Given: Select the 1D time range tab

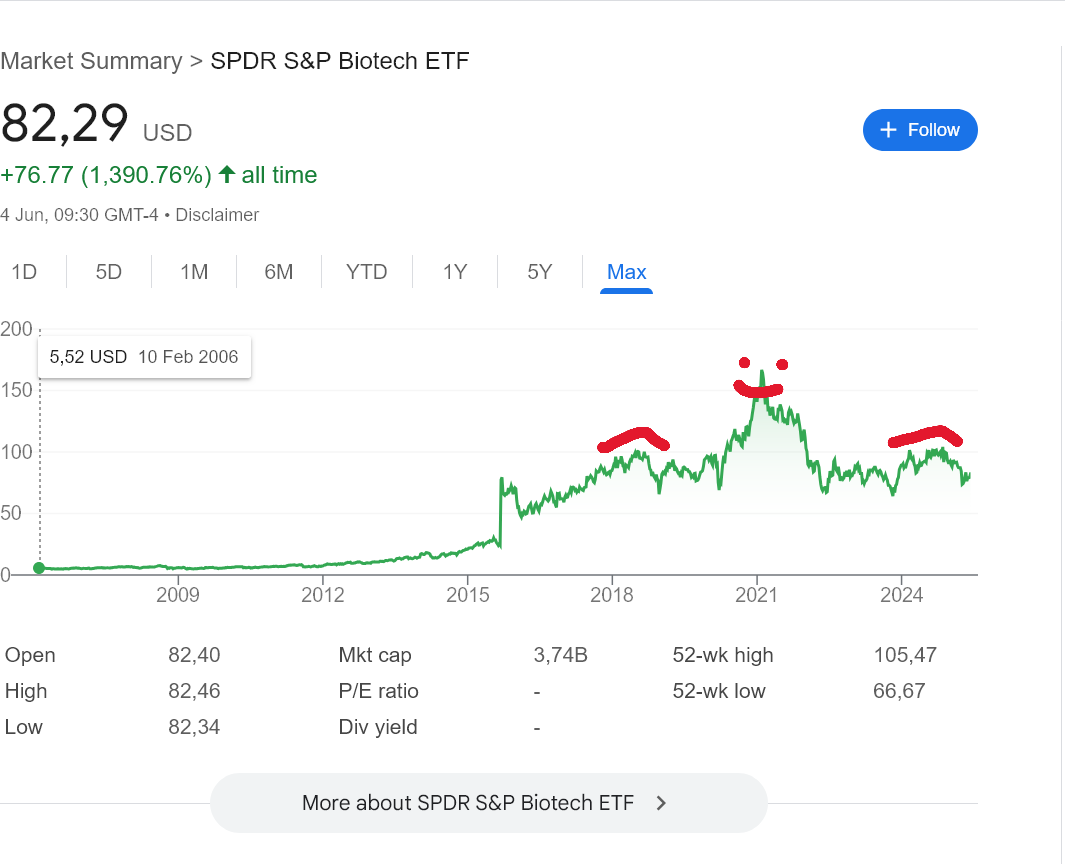Looking at the screenshot, I should click(24, 272).
